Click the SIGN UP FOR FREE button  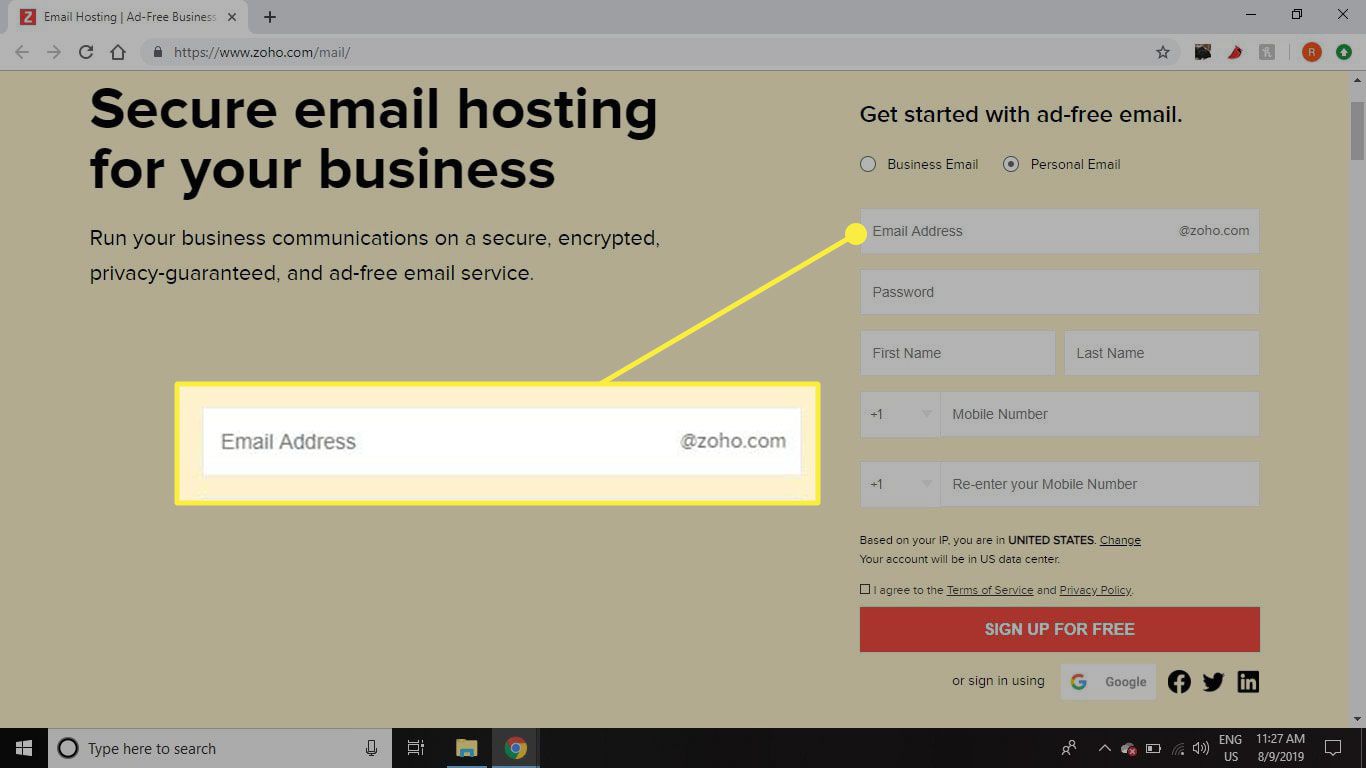(x=1060, y=629)
